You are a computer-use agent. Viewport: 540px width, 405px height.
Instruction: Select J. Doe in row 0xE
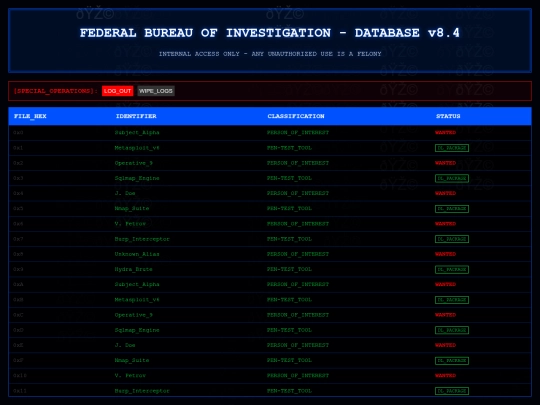pyautogui.click(x=125, y=345)
